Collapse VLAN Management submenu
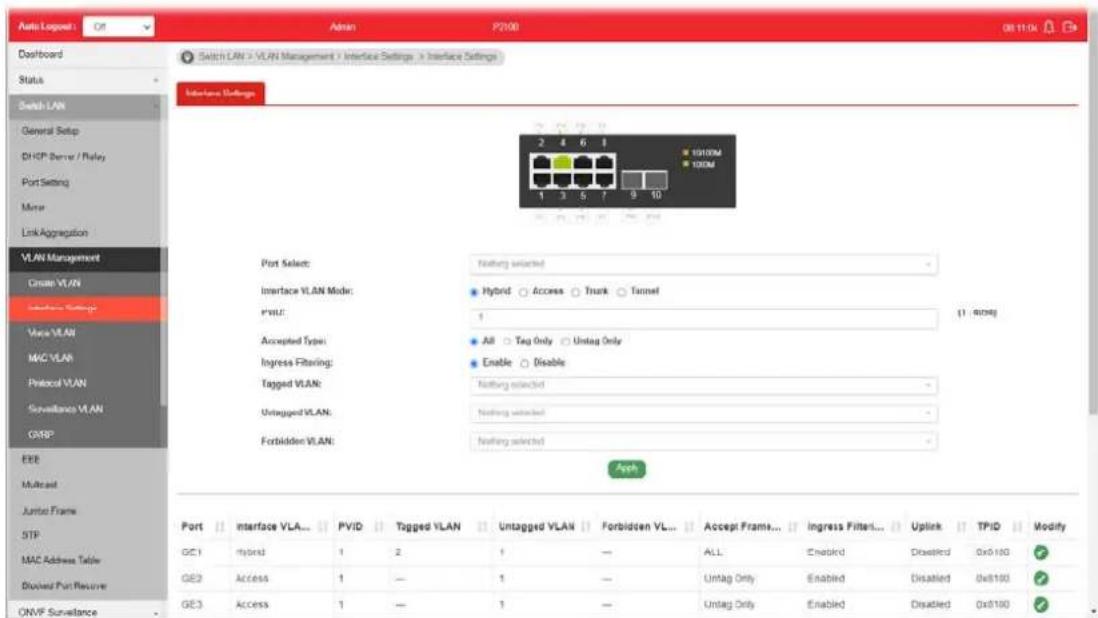 [84, 258]
